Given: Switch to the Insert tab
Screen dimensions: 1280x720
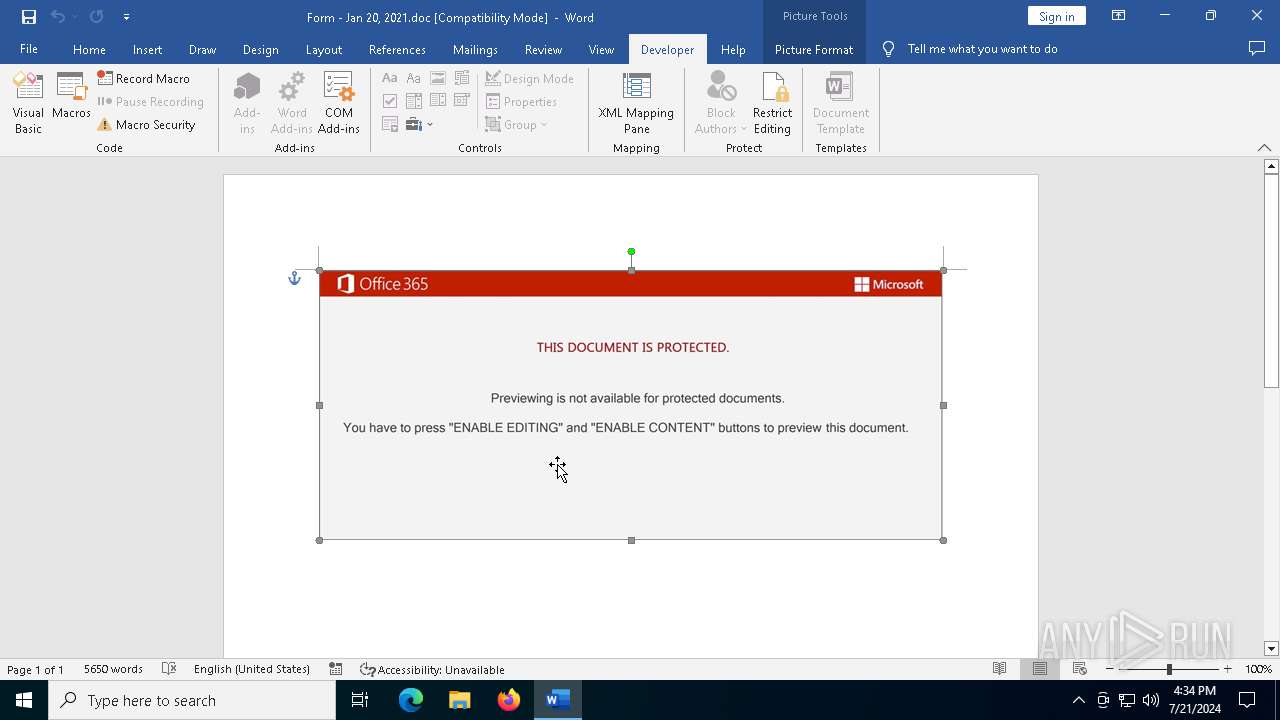Looking at the screenshot, I should (147, 49).
